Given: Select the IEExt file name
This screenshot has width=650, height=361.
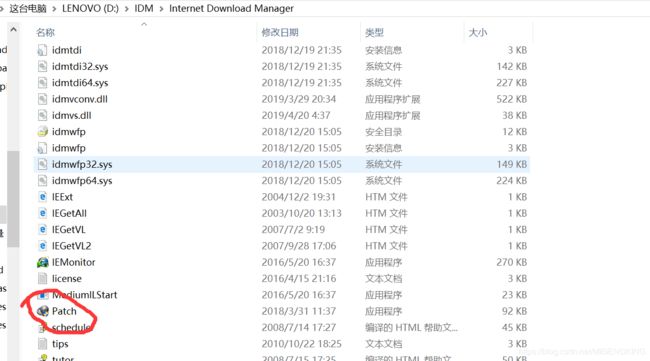Looking at the screenshot, I should [62, 197].
